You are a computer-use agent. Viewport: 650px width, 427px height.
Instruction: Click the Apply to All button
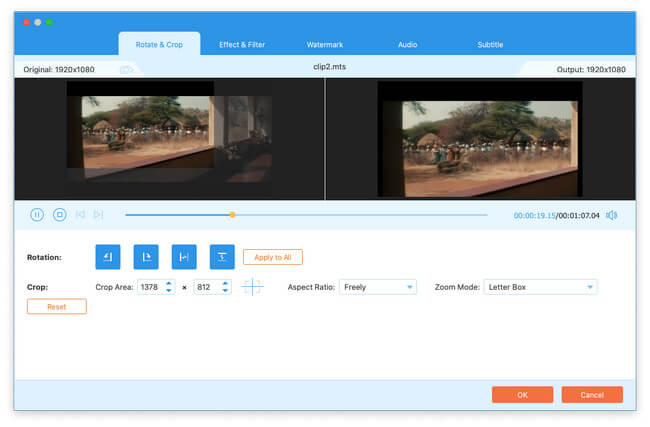[273, 257]
